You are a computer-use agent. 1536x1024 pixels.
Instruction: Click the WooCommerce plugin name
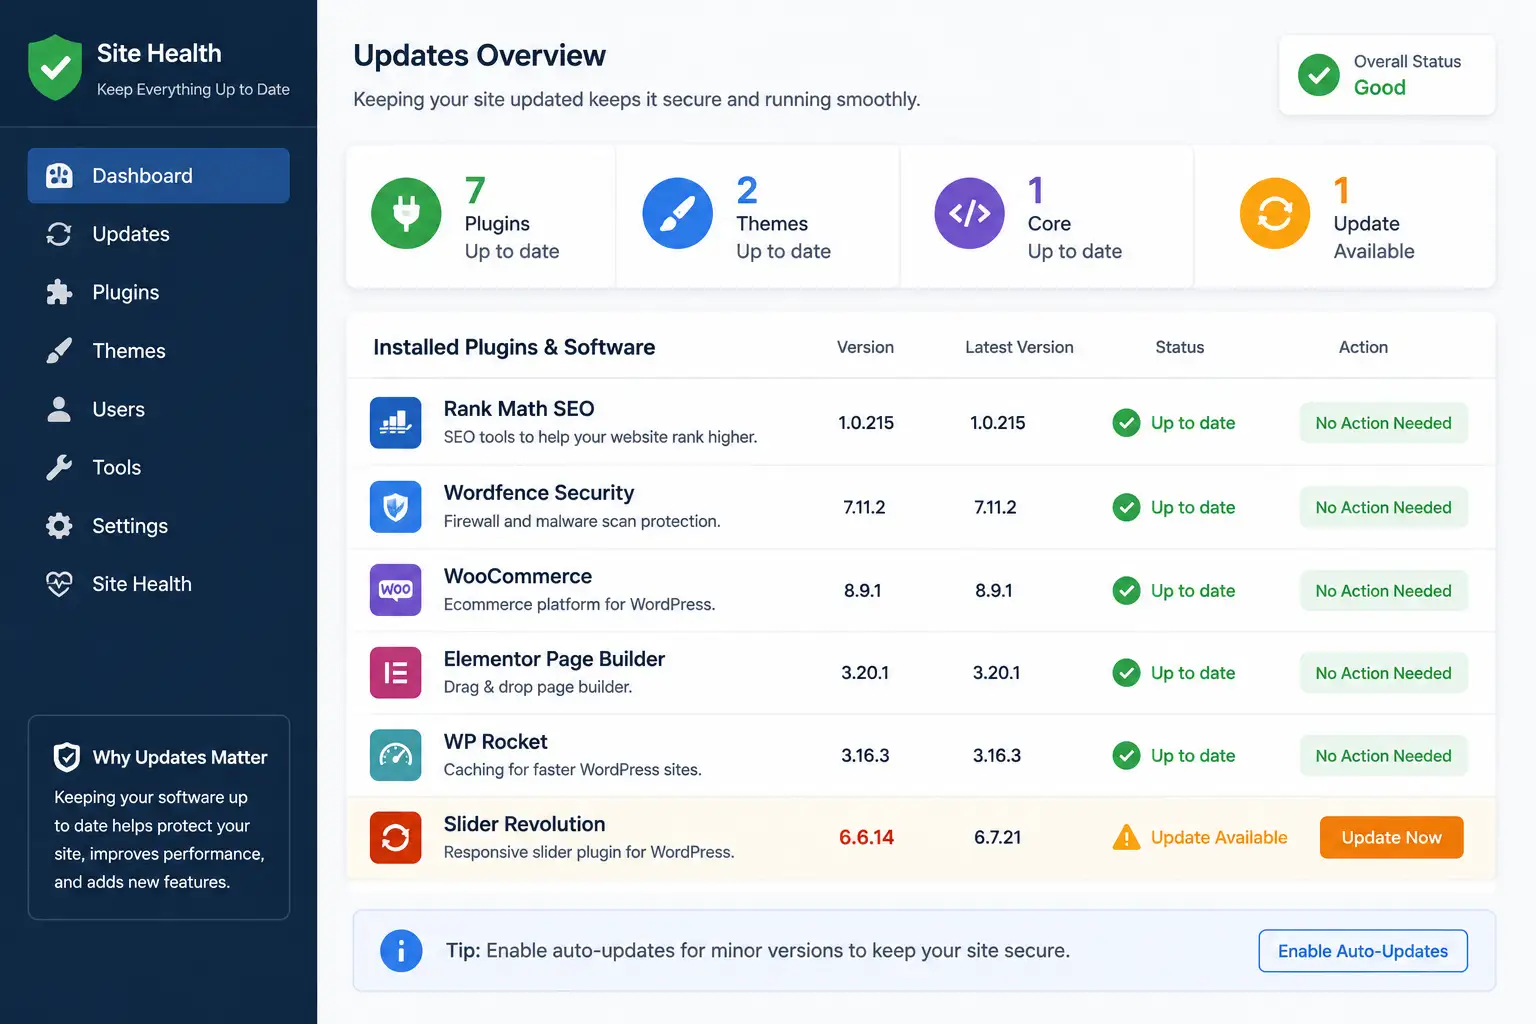coord(518,576)
